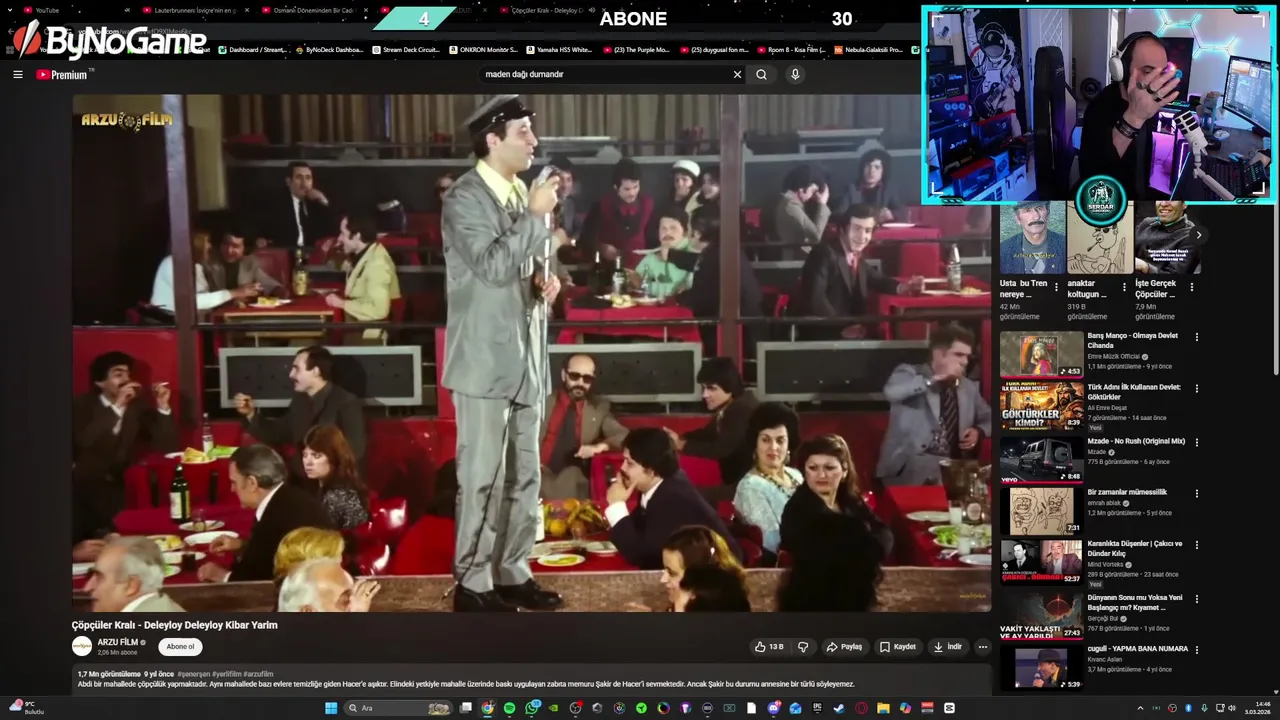The width and height of the screenshot is (1280, 720).
Task: Open Windows Start menu
Action: [x=331, y=708]
